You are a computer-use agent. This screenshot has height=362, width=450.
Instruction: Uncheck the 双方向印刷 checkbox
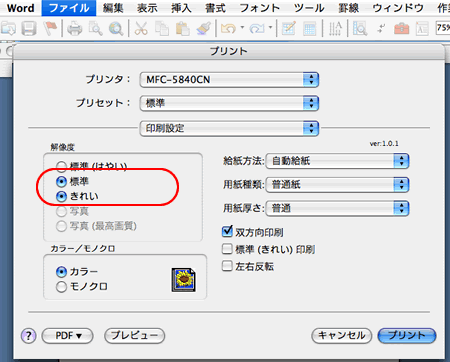coord(227,231)
